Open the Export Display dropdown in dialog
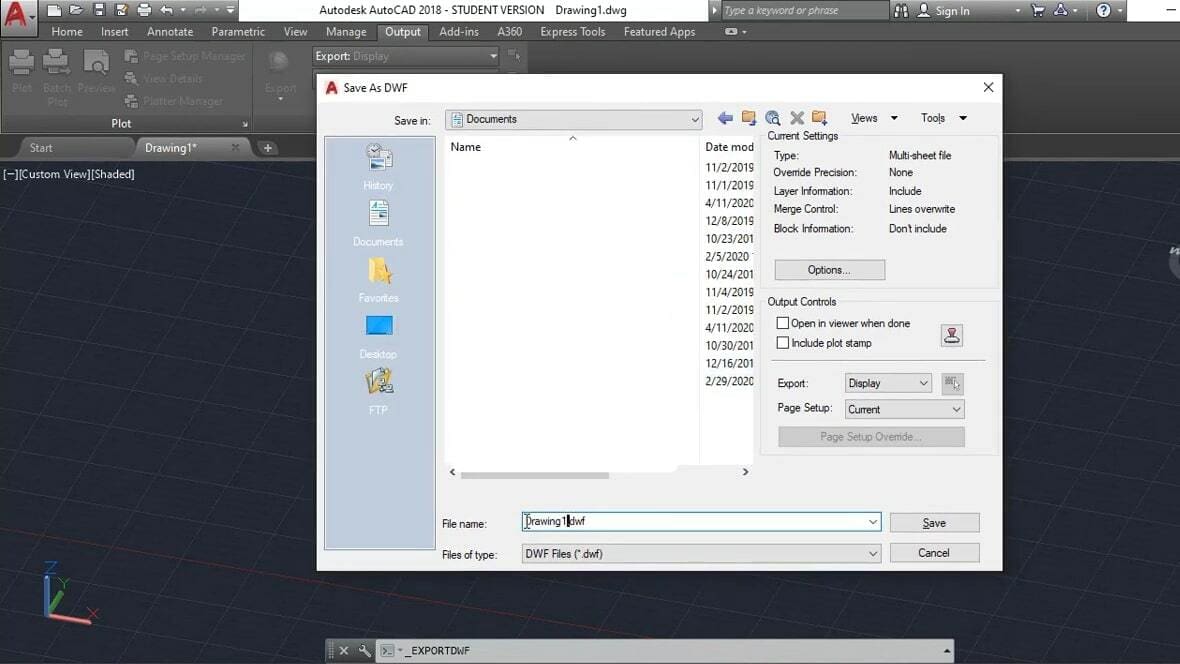 click(x=888, y=383)
